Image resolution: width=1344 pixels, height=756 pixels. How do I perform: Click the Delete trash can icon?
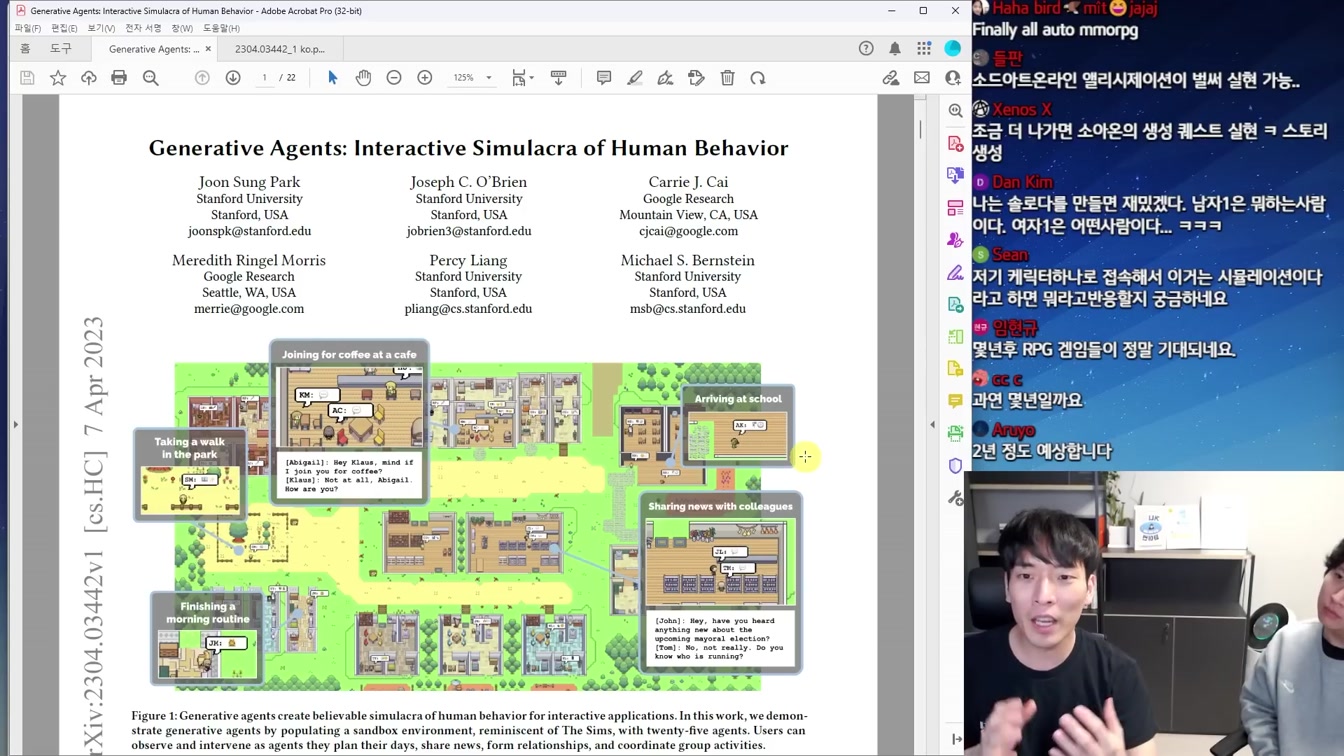728,78
